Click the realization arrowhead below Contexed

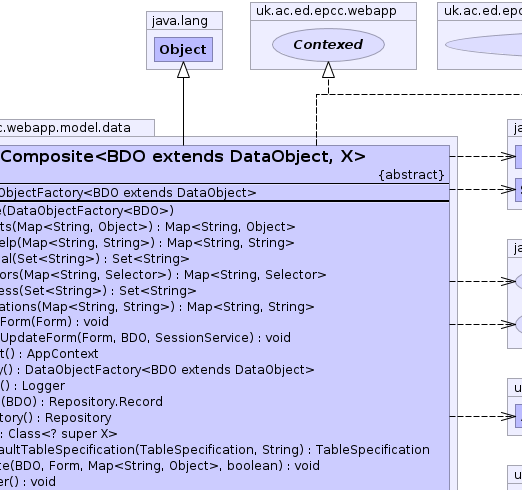coord(328,70)
